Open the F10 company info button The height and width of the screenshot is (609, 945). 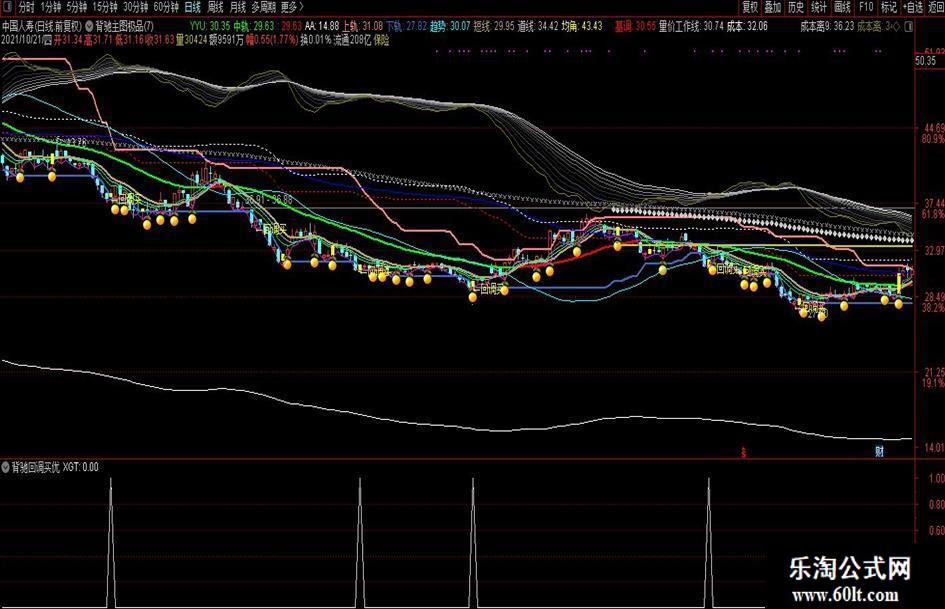[866, 7]
